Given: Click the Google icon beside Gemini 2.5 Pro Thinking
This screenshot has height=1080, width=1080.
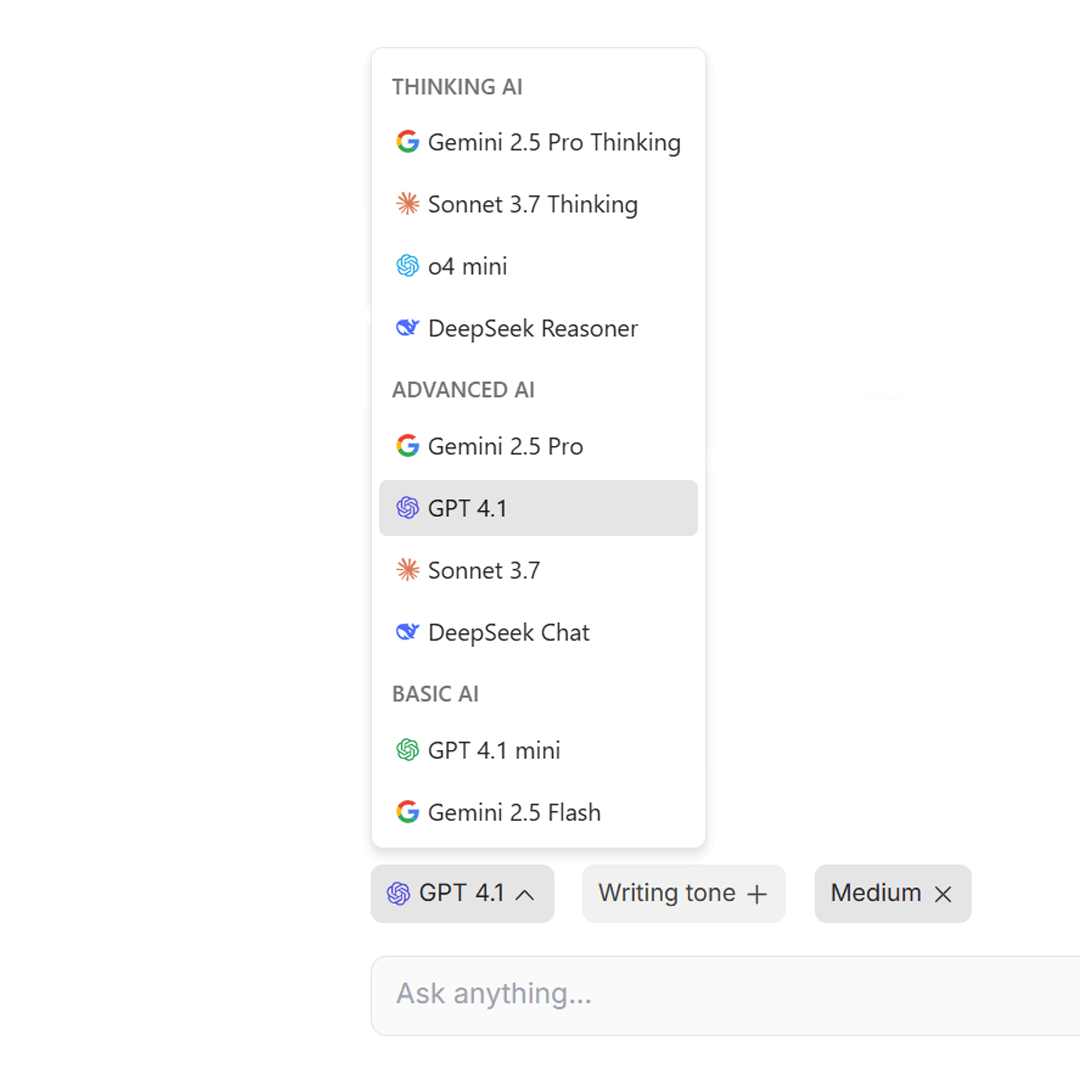Looking at the screenshot, I should coord(407,142).
